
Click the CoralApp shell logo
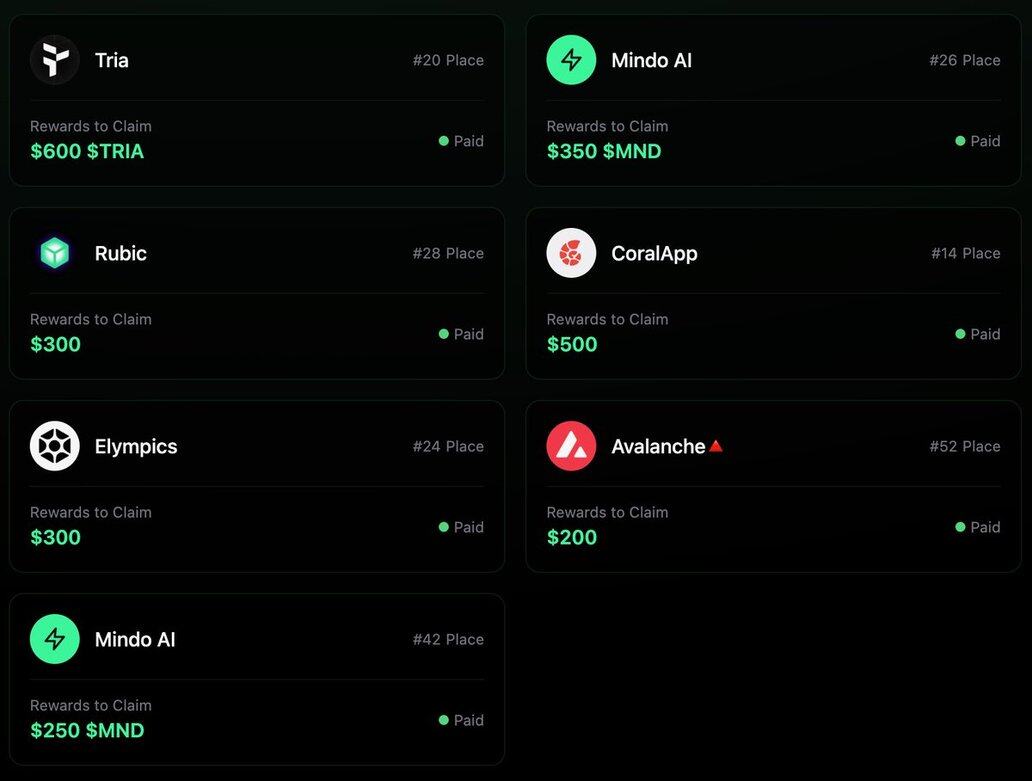pyautogui.click(x=571, y=253)
